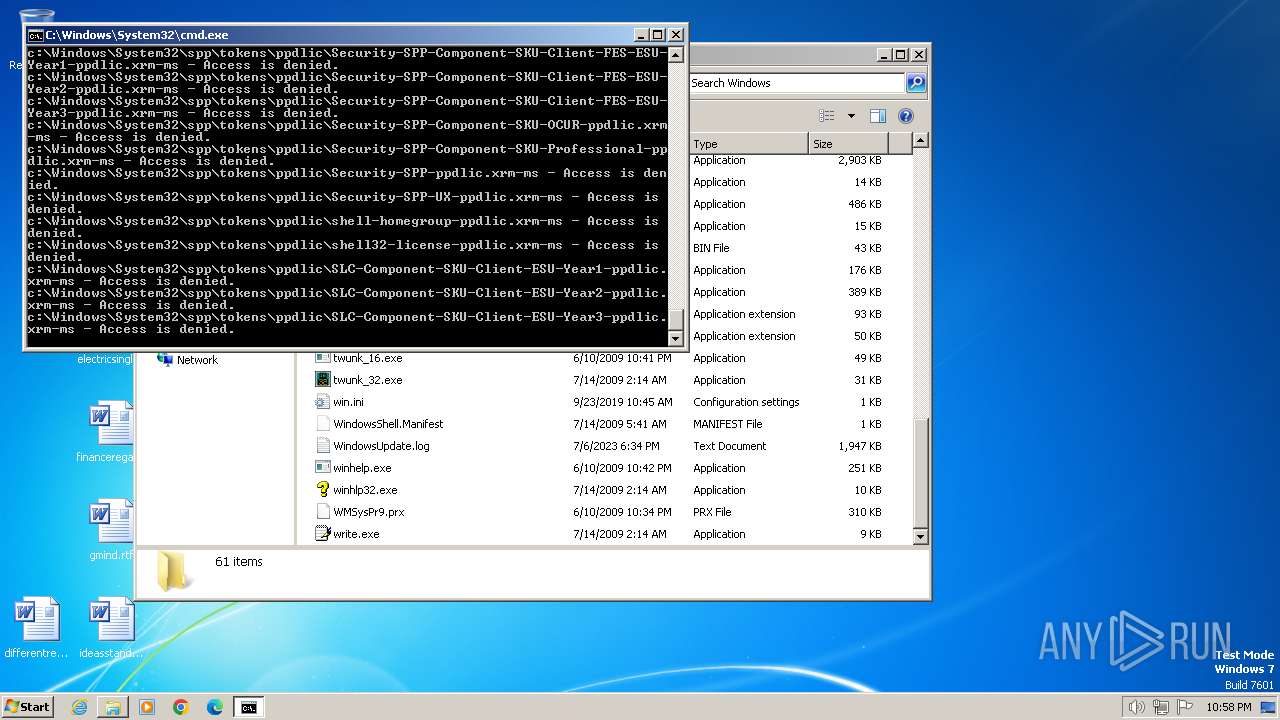Image resolution: width=1280 pixels, height=720 pixels.
Task: Click winhlp32.exe question mark icon
Action: 322,490
